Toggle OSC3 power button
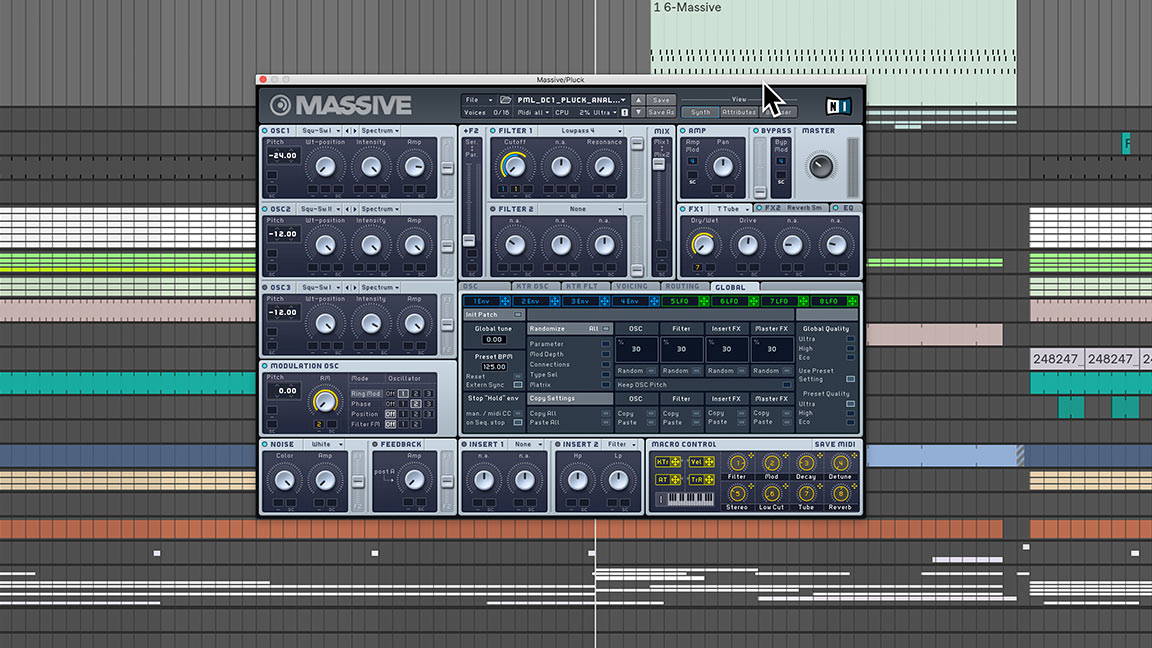Image resolution: width=1152 pixels, height=648 pixels. 264,288
